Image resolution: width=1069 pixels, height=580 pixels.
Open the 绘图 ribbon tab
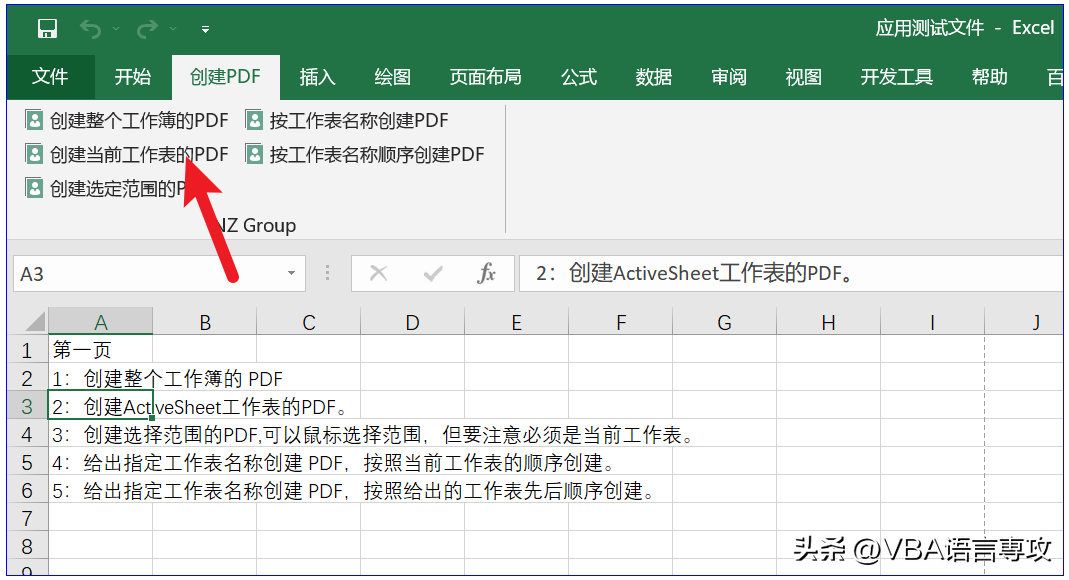point(393,77)
